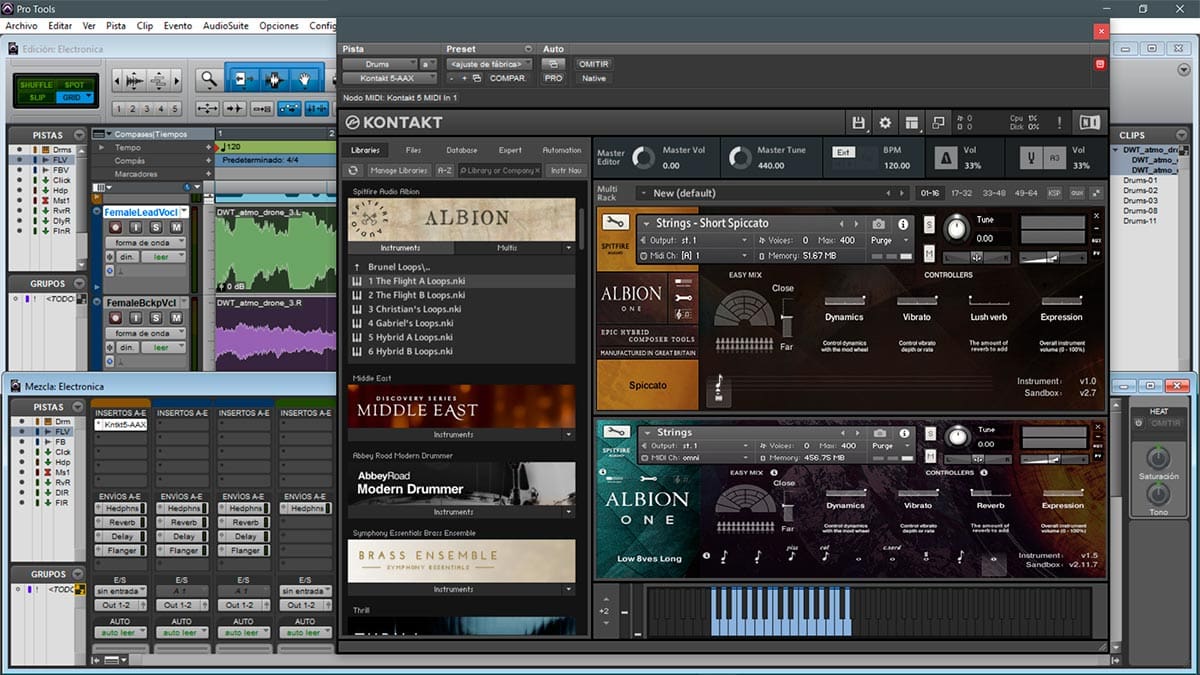Viewport: 1200px width, 675px height.
Task: Open the Pro Tools Archivo menu
Action: click(x=21, y=25)
